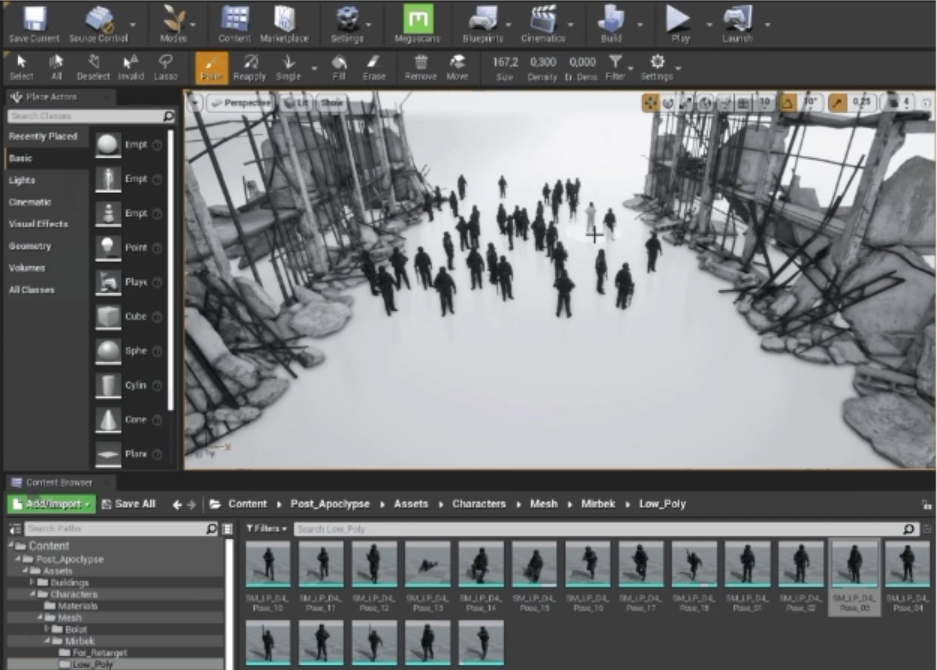937x670 pixels.
Task: Click the green Add/Import button
Action: click(51, 504)
